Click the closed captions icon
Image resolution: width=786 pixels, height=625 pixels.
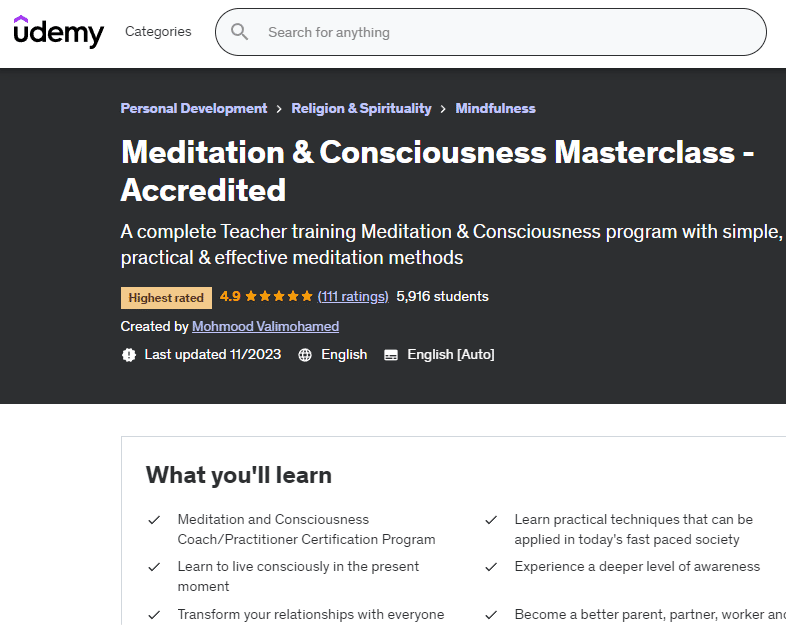(x=391, y=355)
